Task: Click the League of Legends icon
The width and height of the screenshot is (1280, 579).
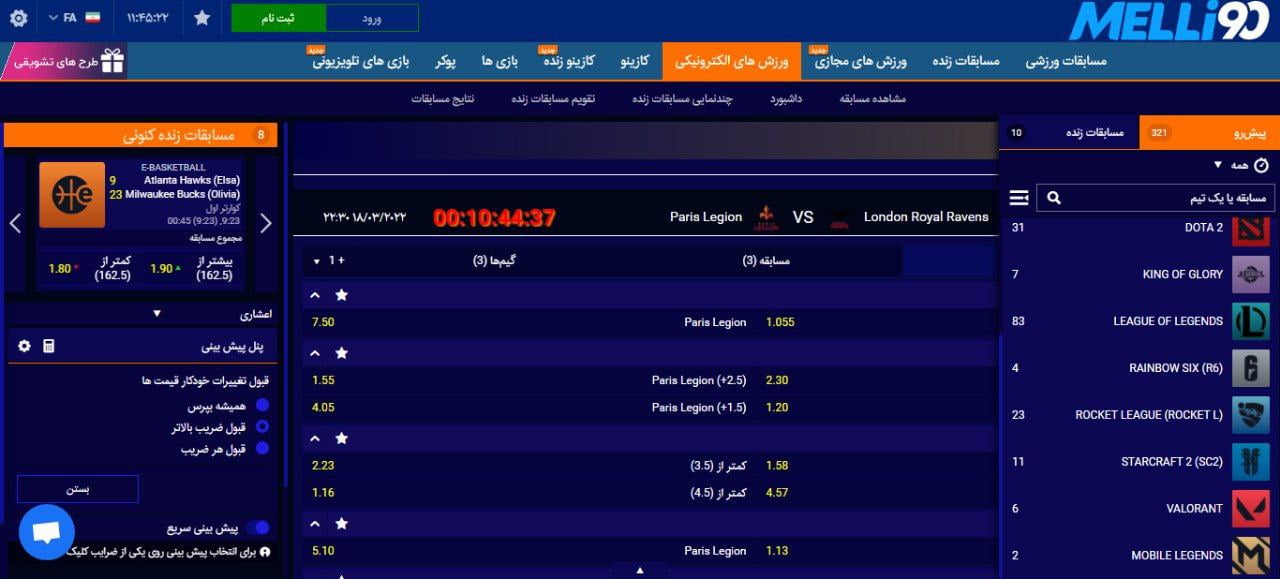Action: click(x=1250, y=321)
